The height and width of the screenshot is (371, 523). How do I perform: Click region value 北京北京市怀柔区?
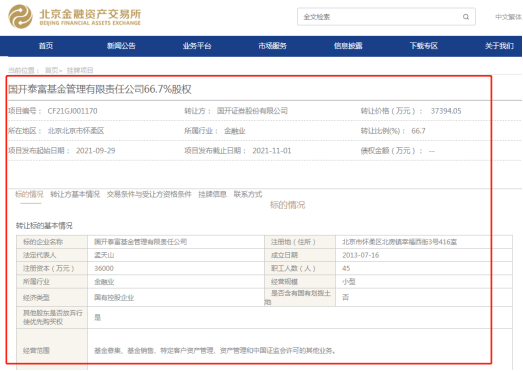[x=76, y=131]
